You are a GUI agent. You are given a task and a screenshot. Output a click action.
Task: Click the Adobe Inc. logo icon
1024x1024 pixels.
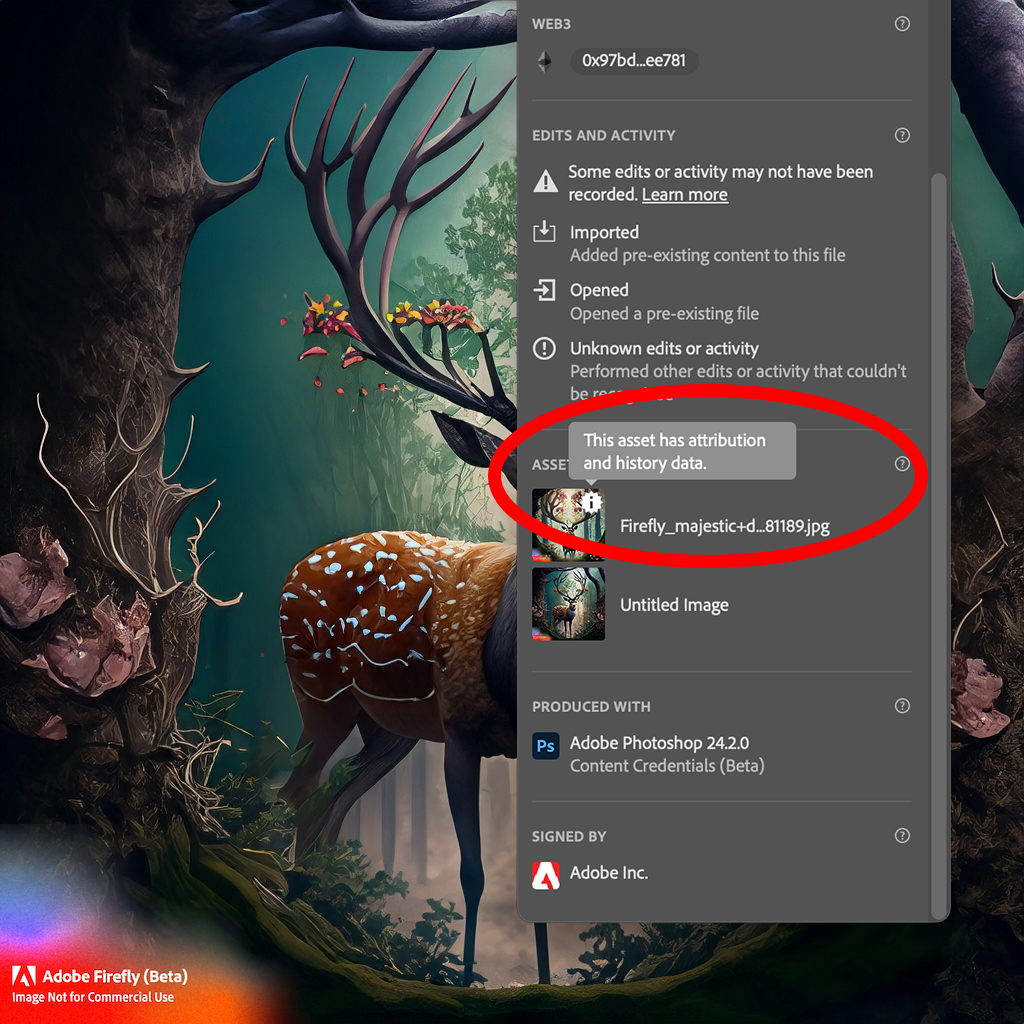click(545, 875)
